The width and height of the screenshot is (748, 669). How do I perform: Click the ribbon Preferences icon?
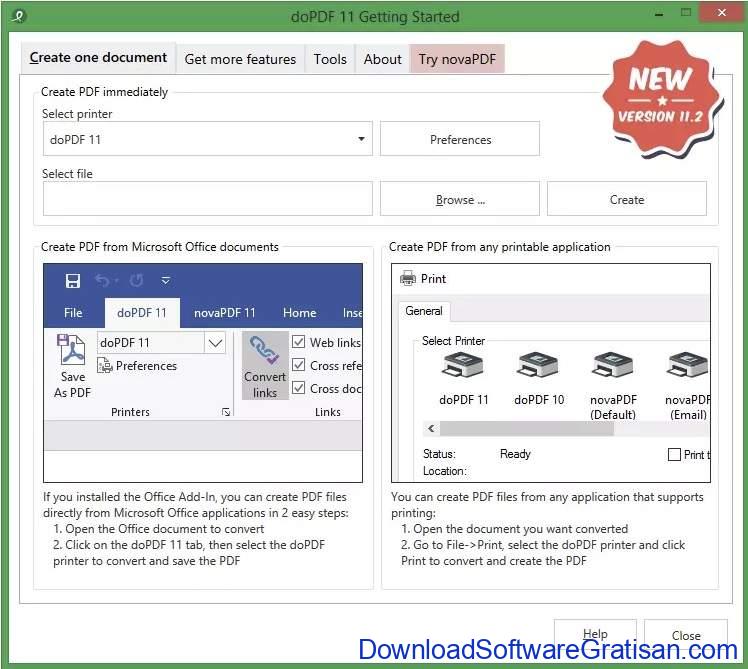[x=104, y=366]
